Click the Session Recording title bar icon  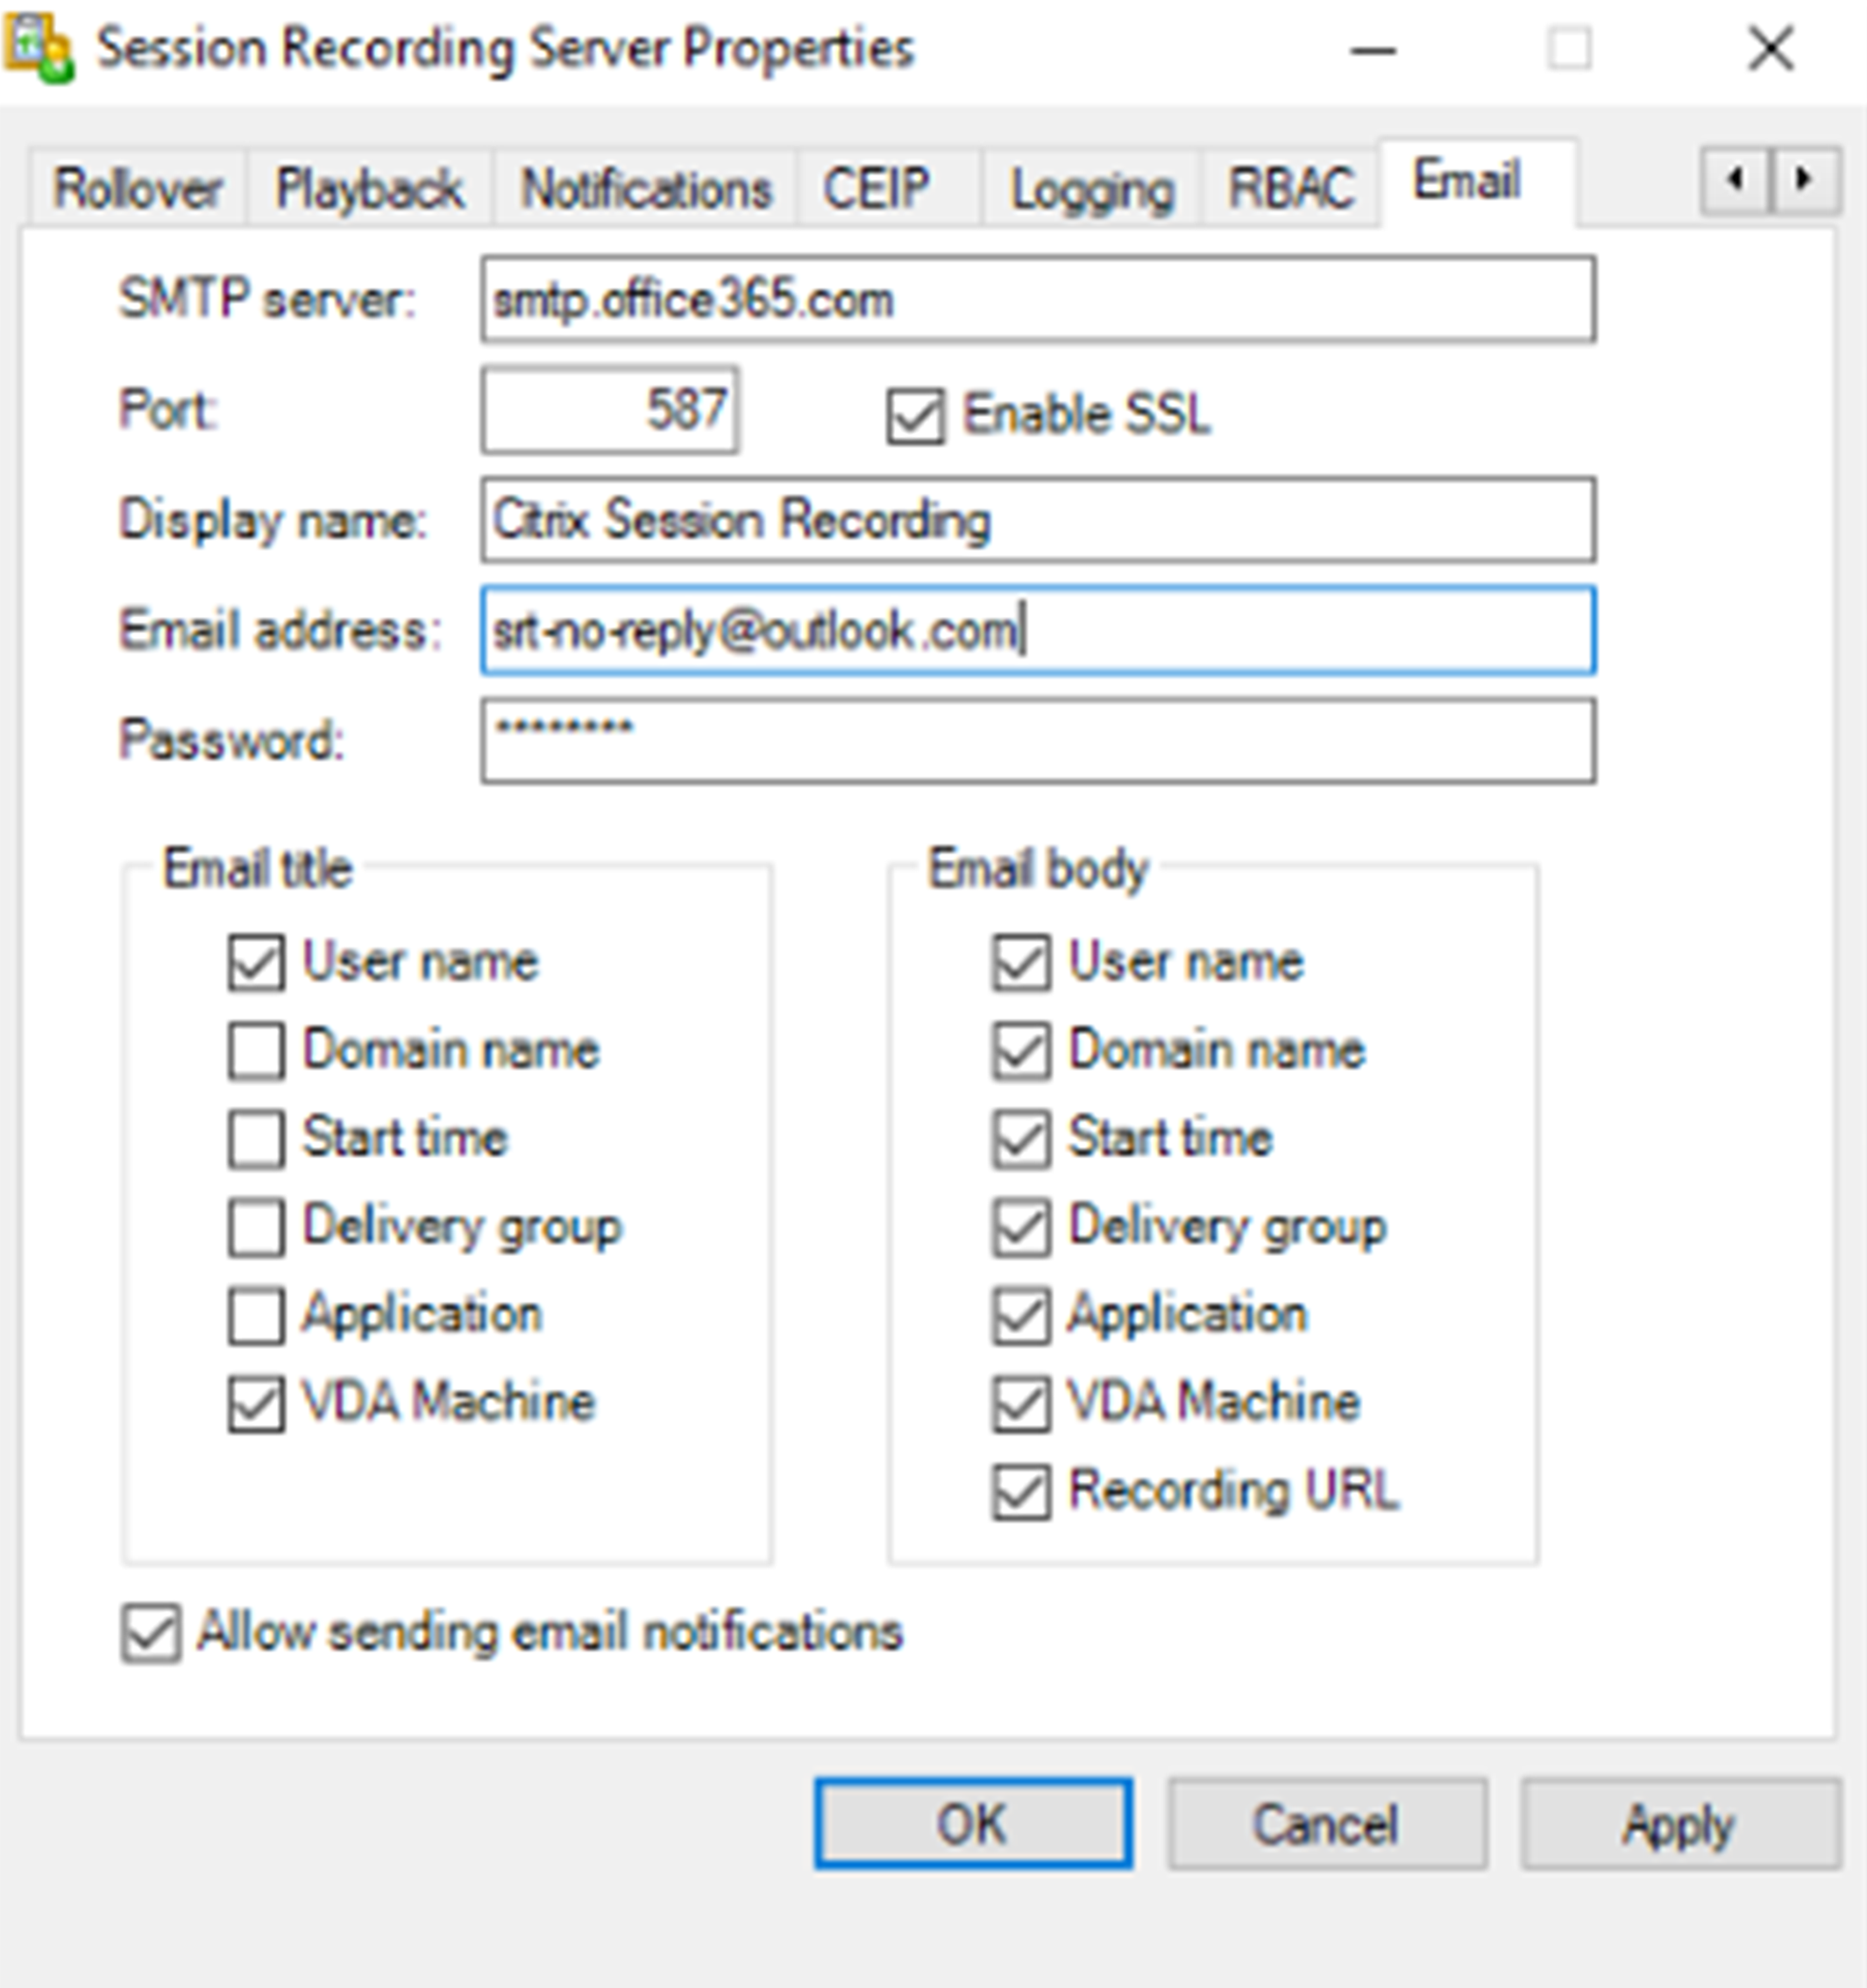[38, 47]
